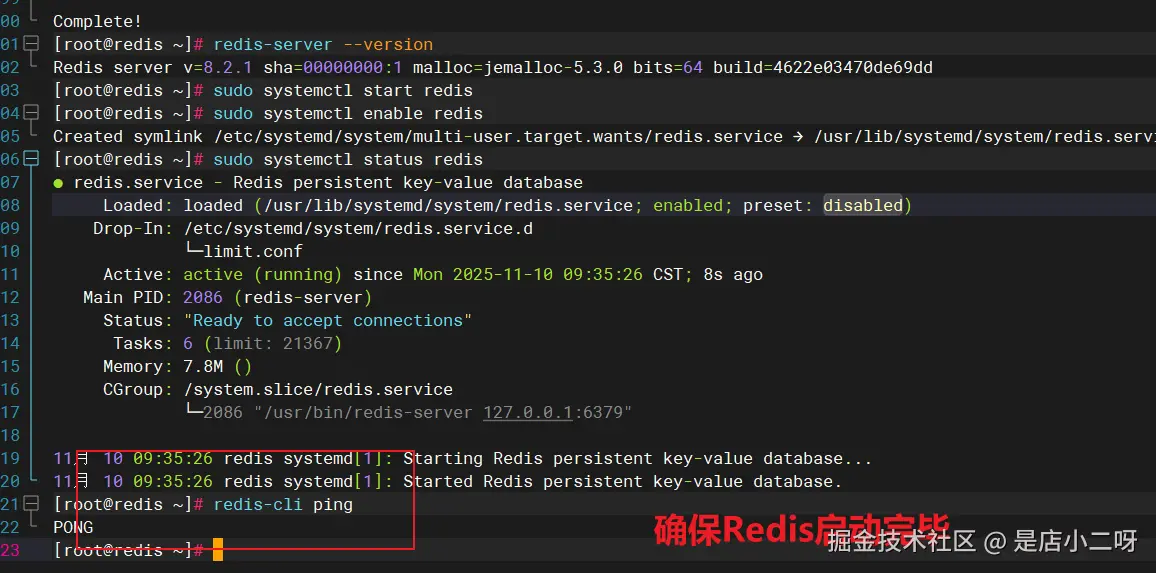Click the "Created symlink" output line

tap(605, 136)
